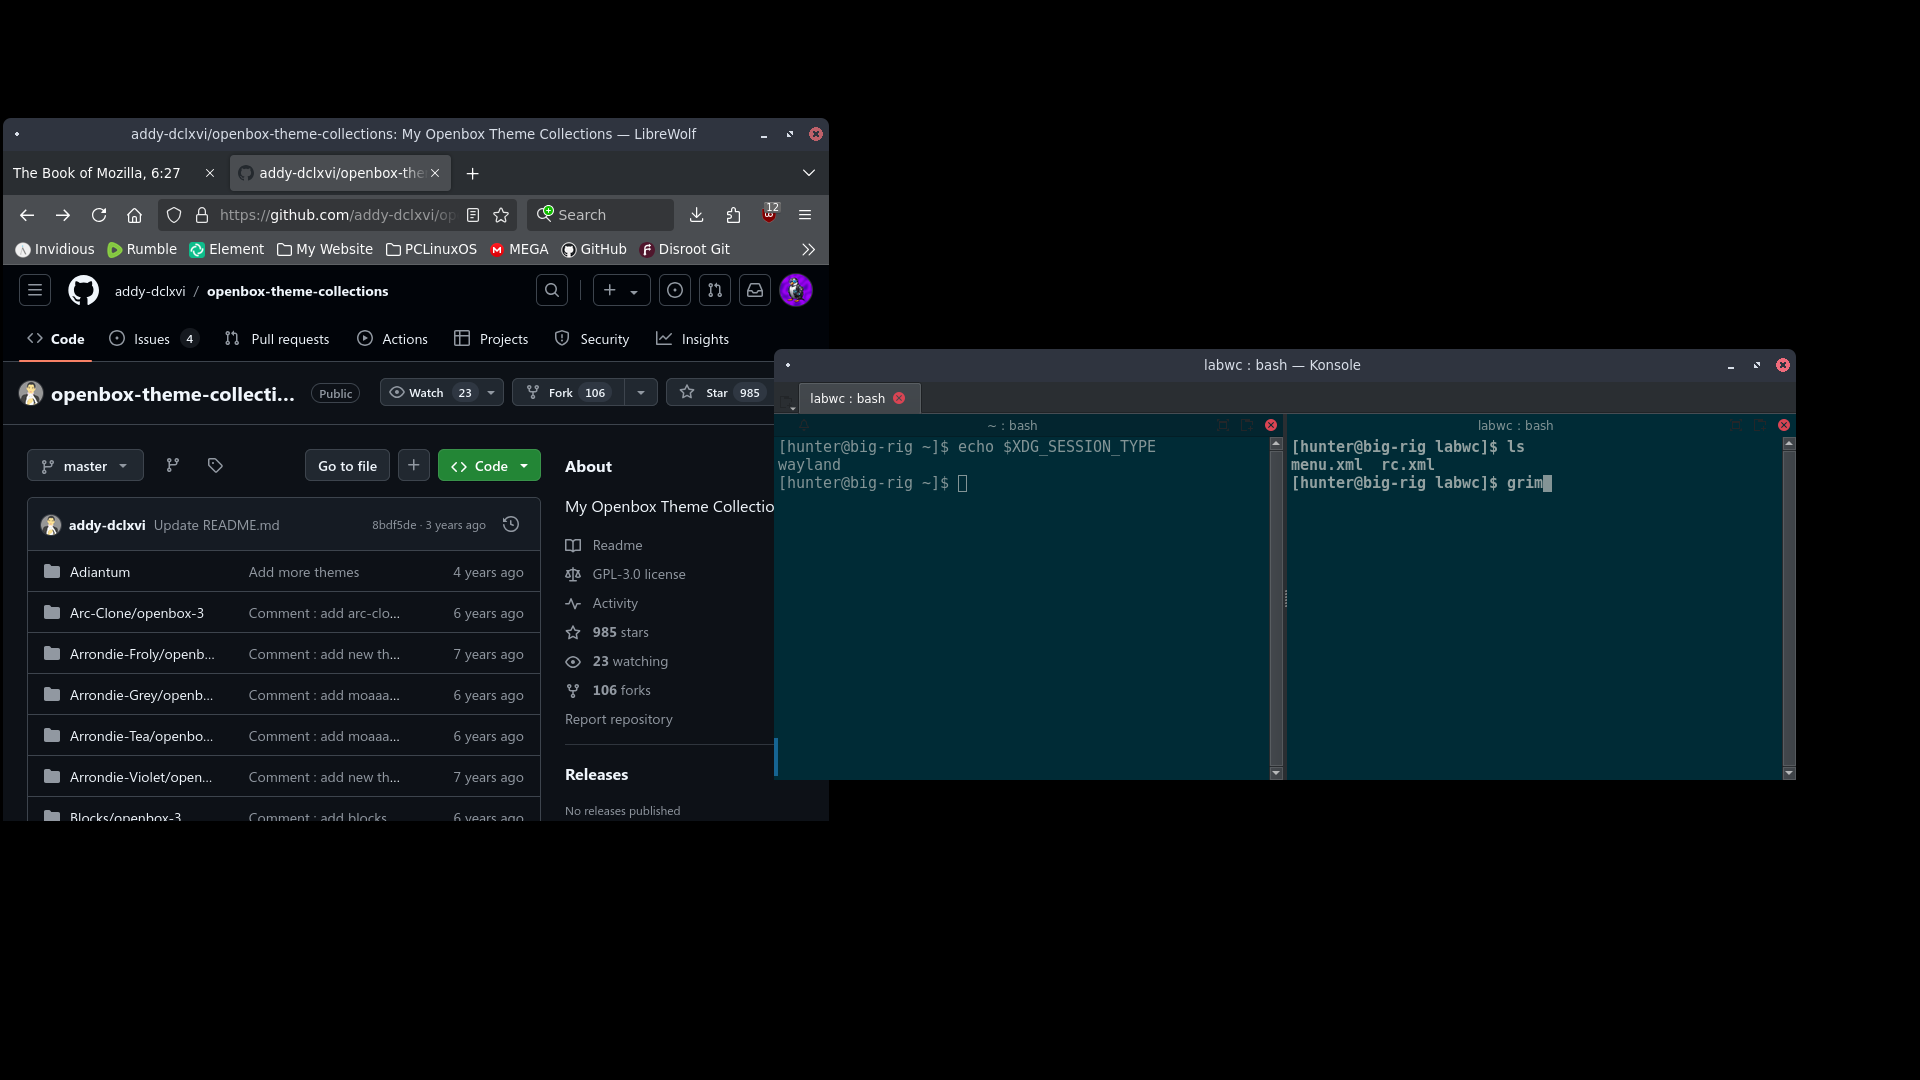1920x1080 pixels.
Task: Open the Fork options dropdown arrow
Action: [641, 393]
